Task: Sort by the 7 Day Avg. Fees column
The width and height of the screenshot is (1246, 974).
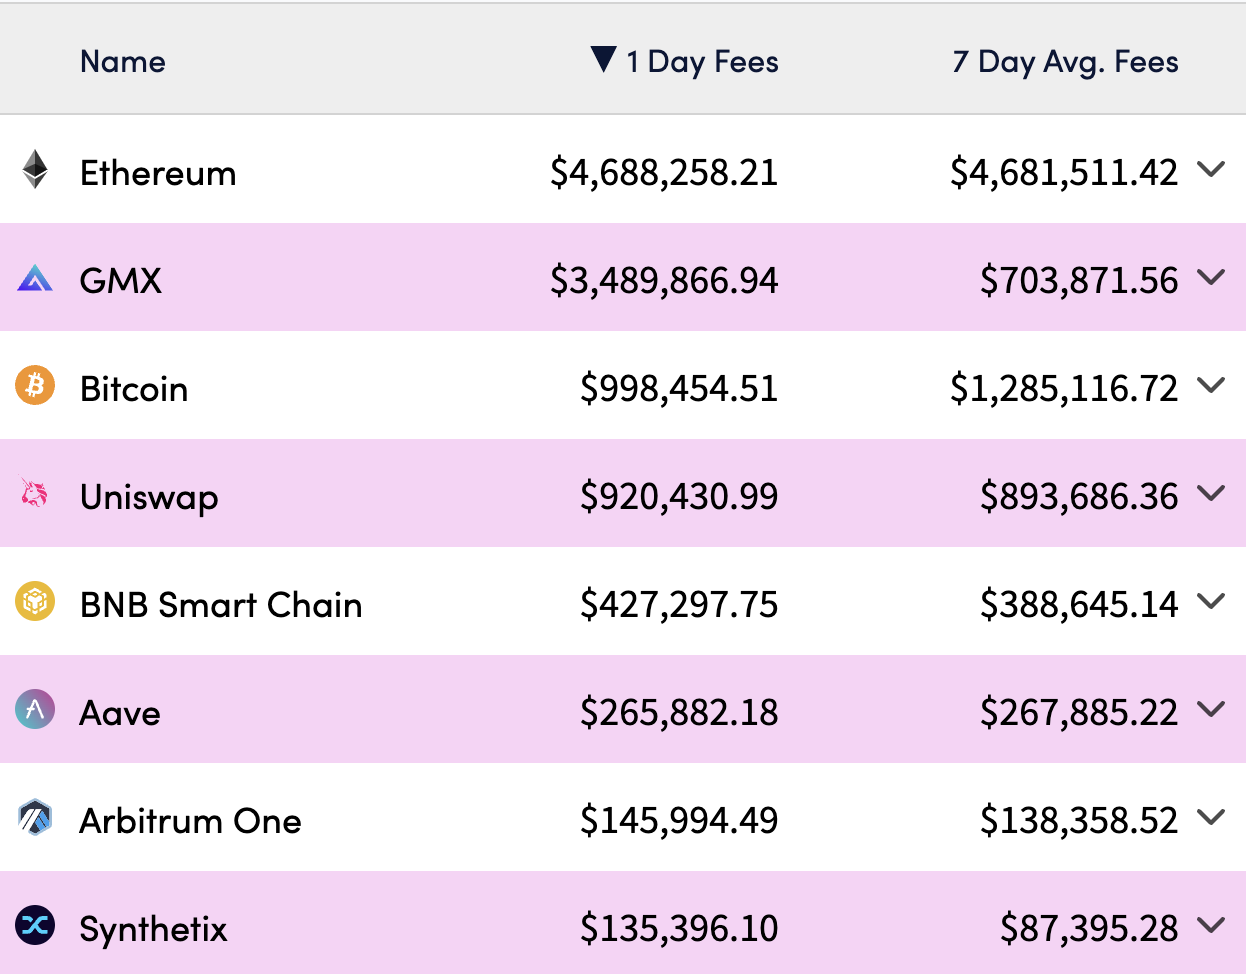Action: [x=1065, y=62]
